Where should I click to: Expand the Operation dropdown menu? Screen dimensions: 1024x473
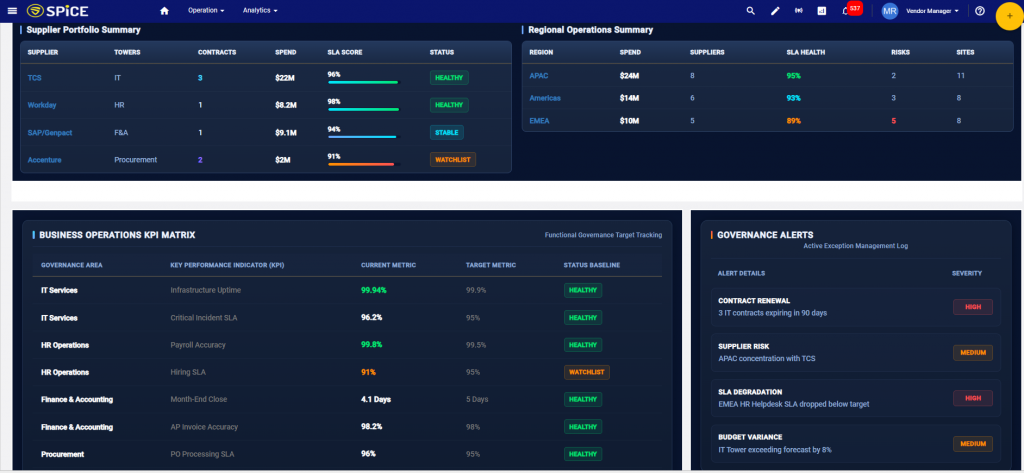206,10
